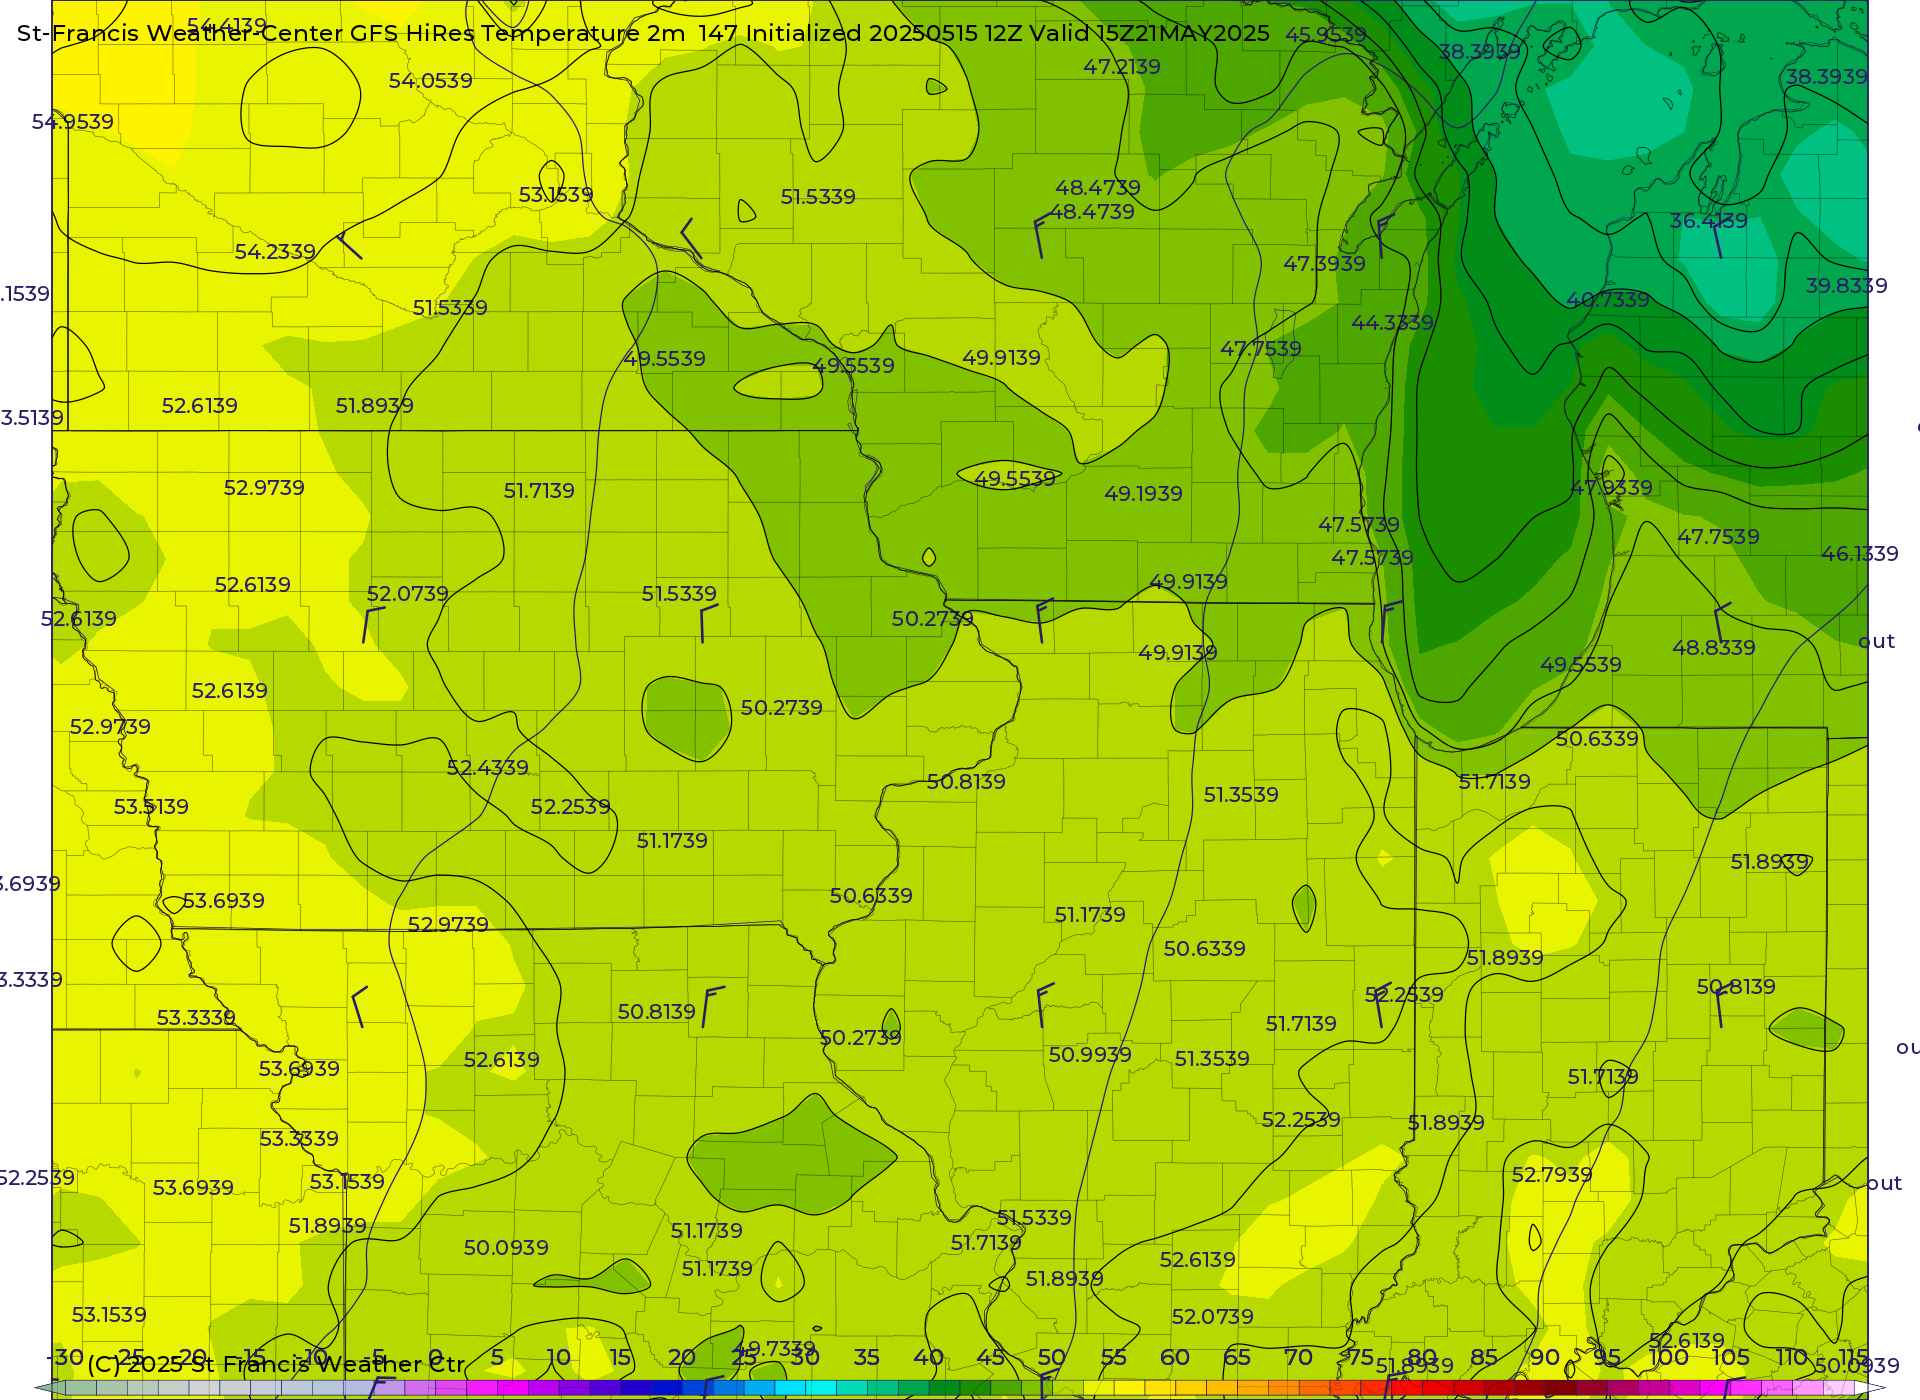Click the map title text "GFS HiRes Temperature 2m"
The height and width of the screenshot is (1400, 1920).
point(518,33)
